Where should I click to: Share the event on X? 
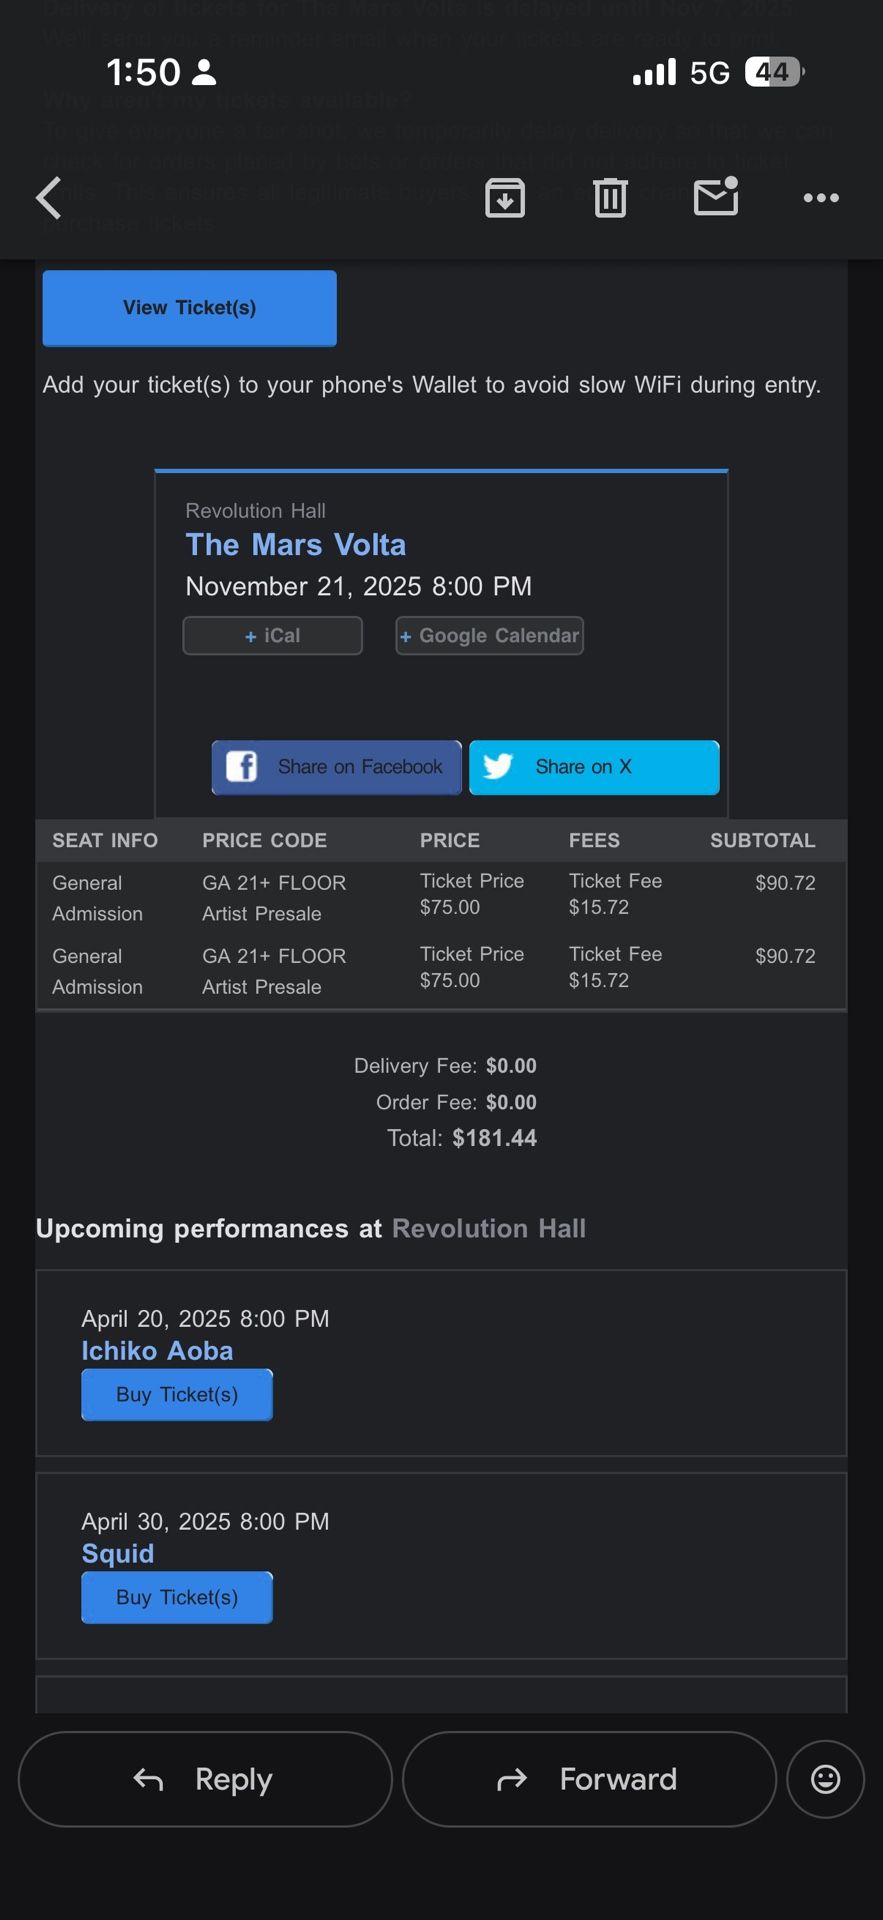(x=594, y=767)
